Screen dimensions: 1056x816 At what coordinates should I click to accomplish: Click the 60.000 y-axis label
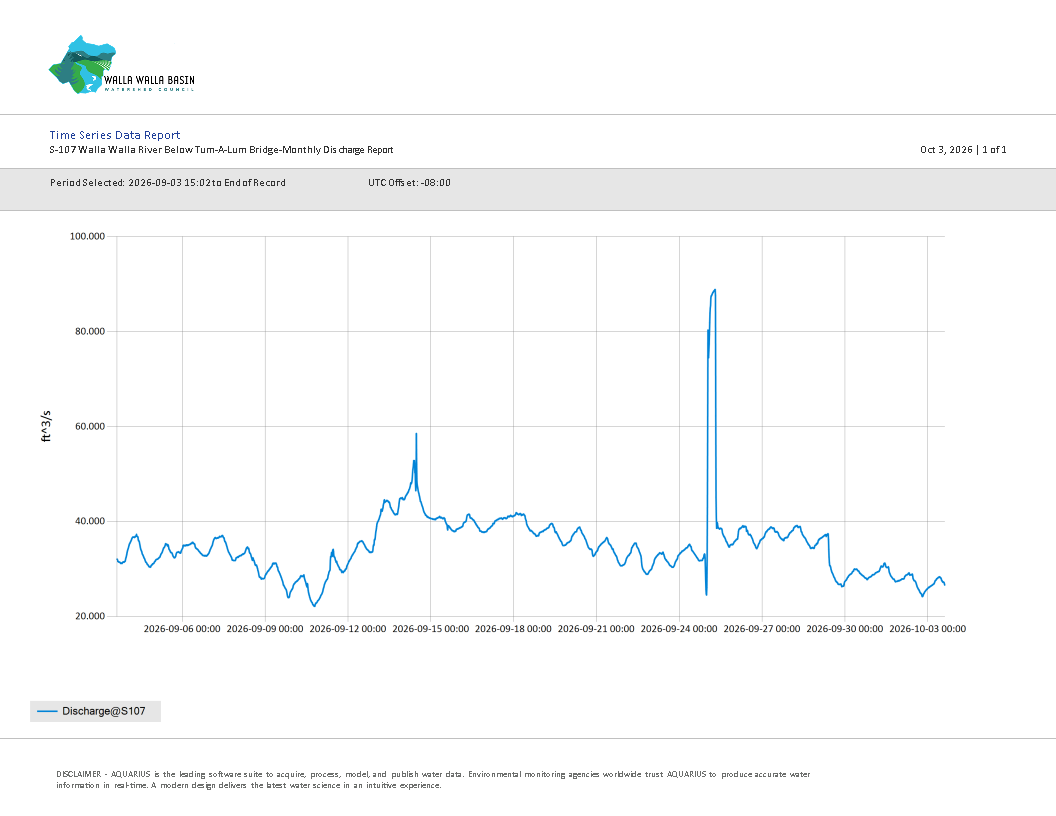(90, 426)
